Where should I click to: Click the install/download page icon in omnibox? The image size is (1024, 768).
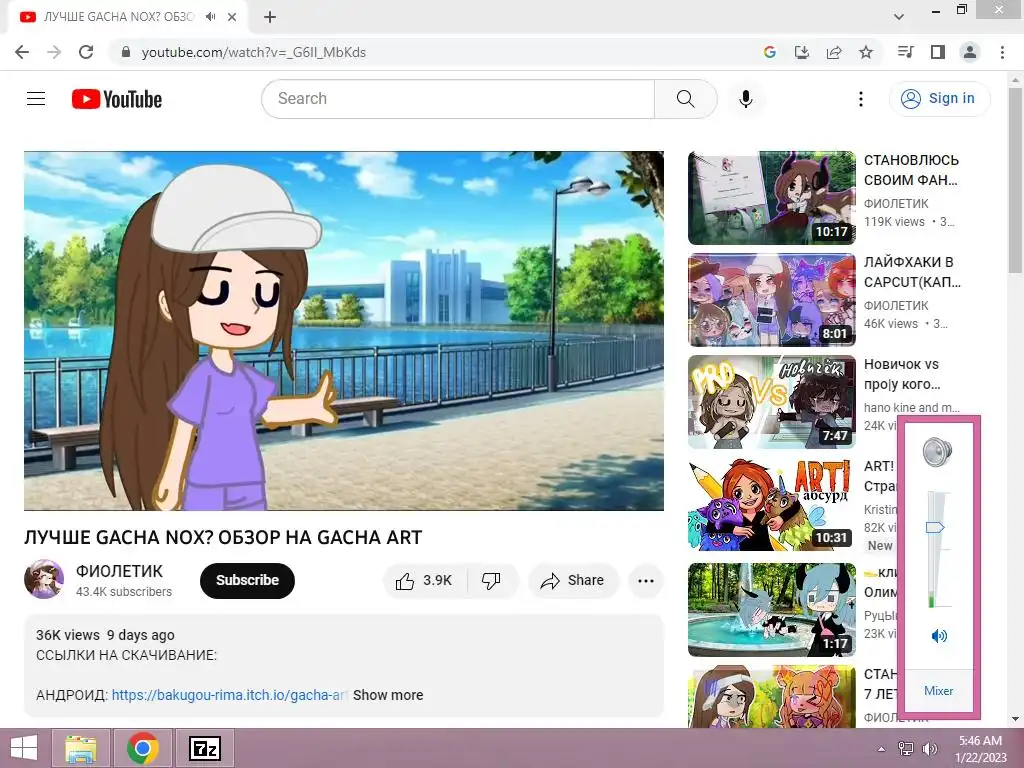point(802,52)
